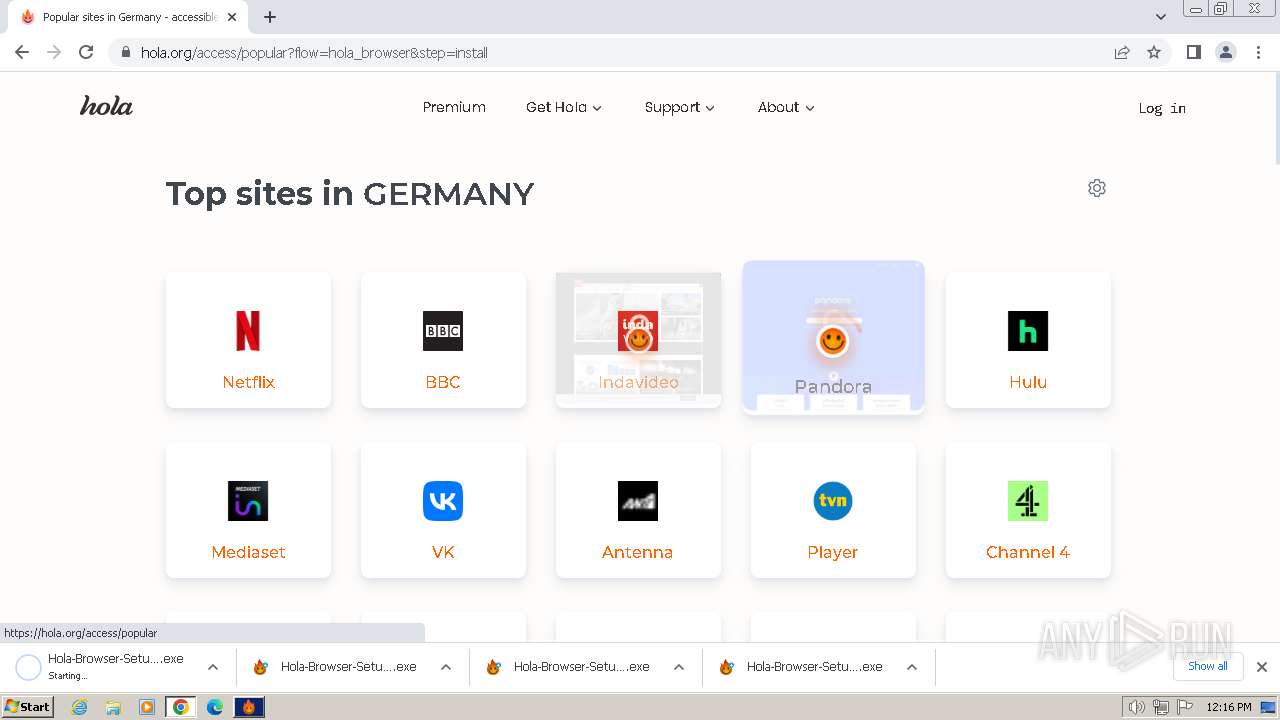
Task: Expand the Support menu
Action: coord(680,107)
